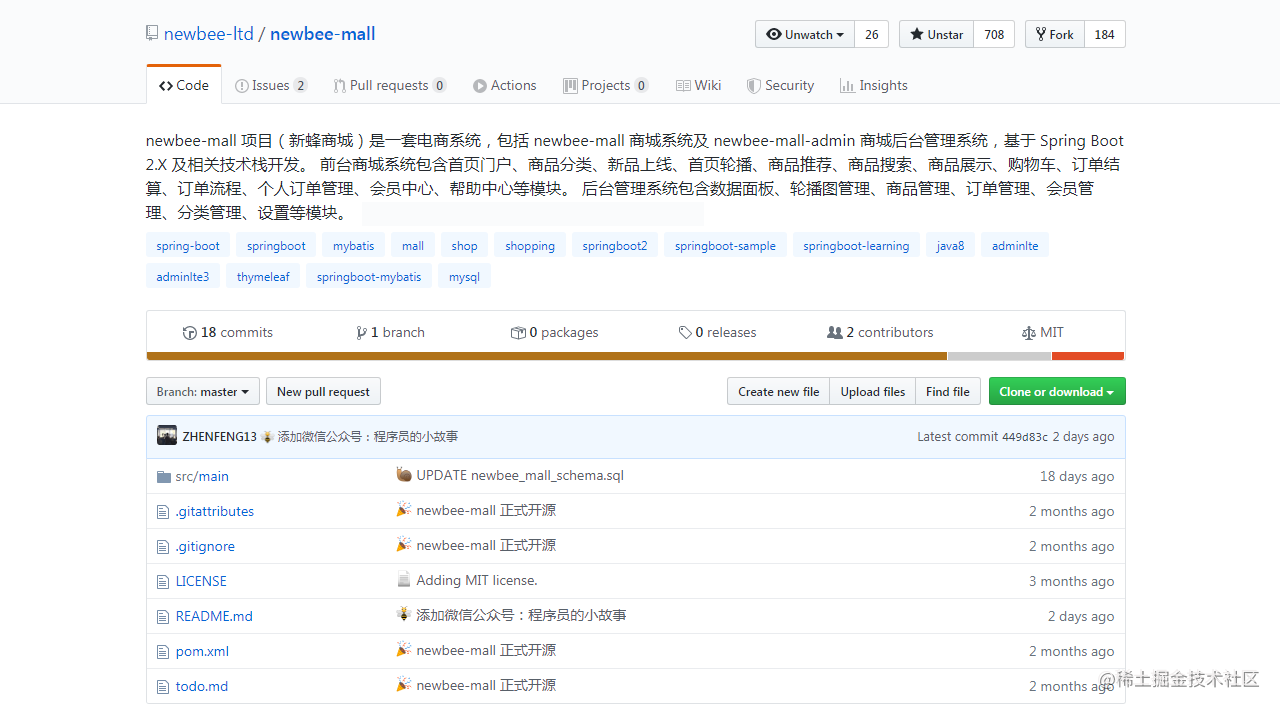Screen dimensions: 1280x710
Task: Open the Projects tab
Action: coord(606,85)
